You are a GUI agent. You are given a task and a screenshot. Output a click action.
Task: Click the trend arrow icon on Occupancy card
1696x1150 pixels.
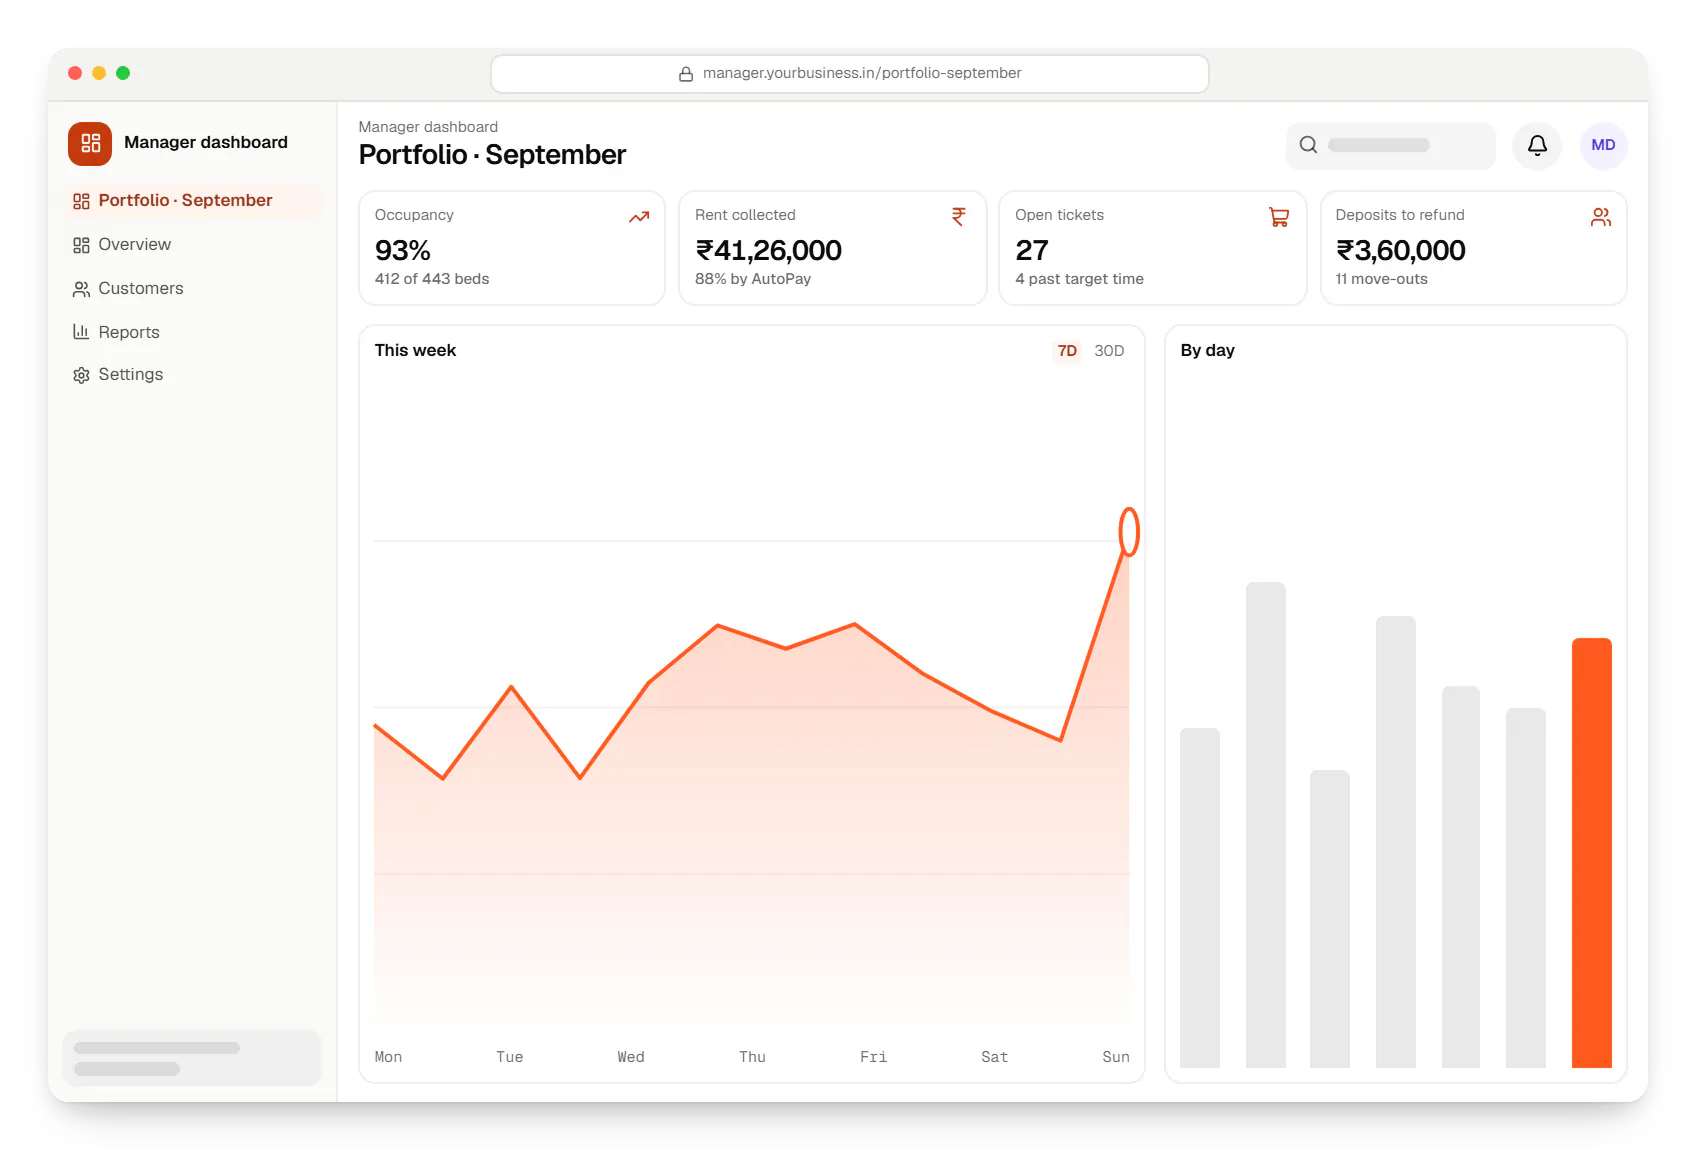coord(639,217)
